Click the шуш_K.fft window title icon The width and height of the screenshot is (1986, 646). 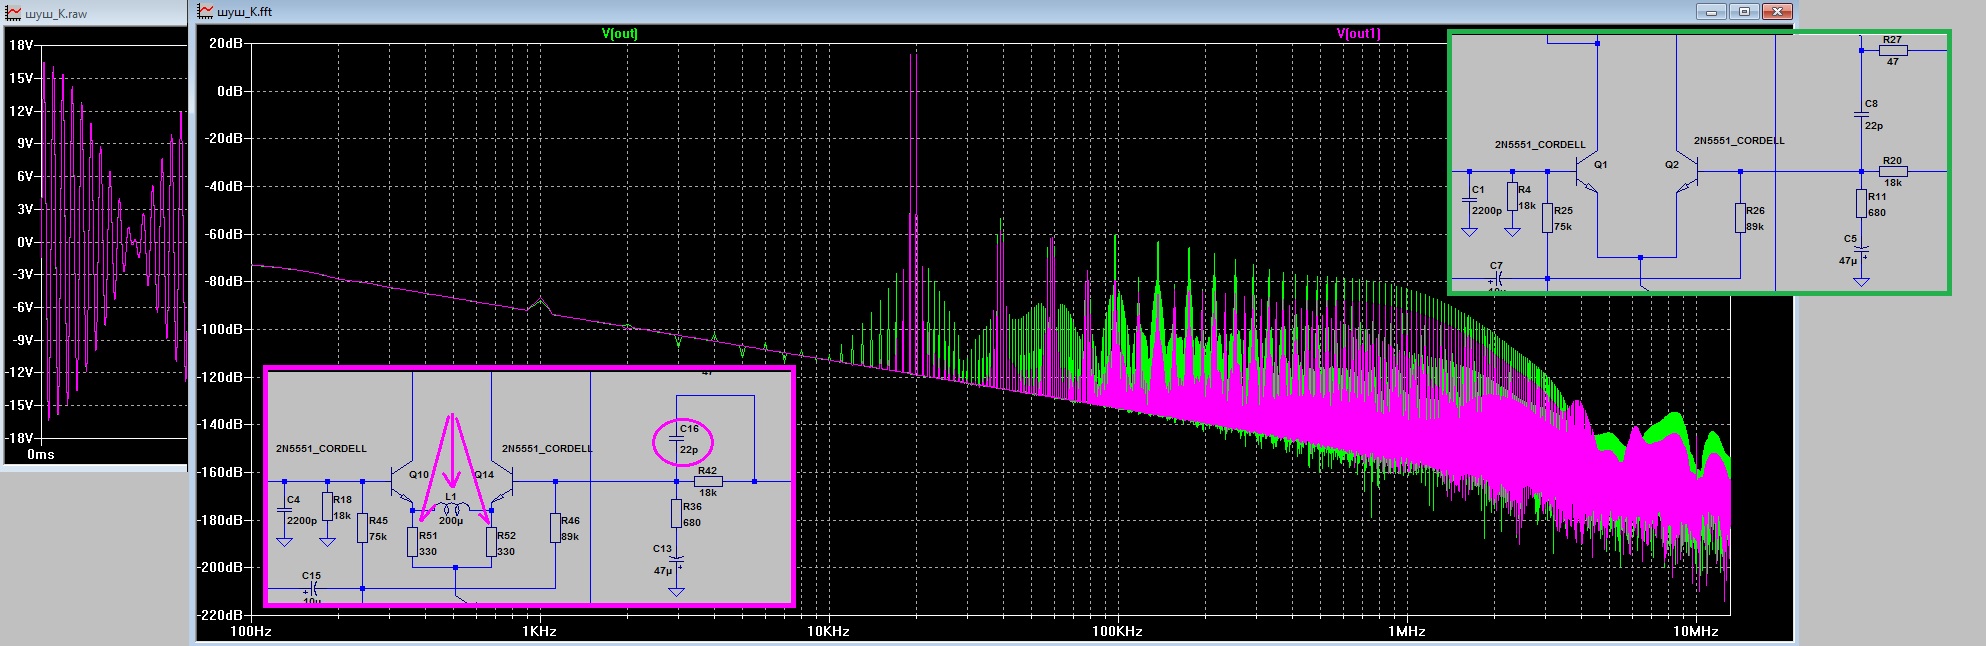206,11
